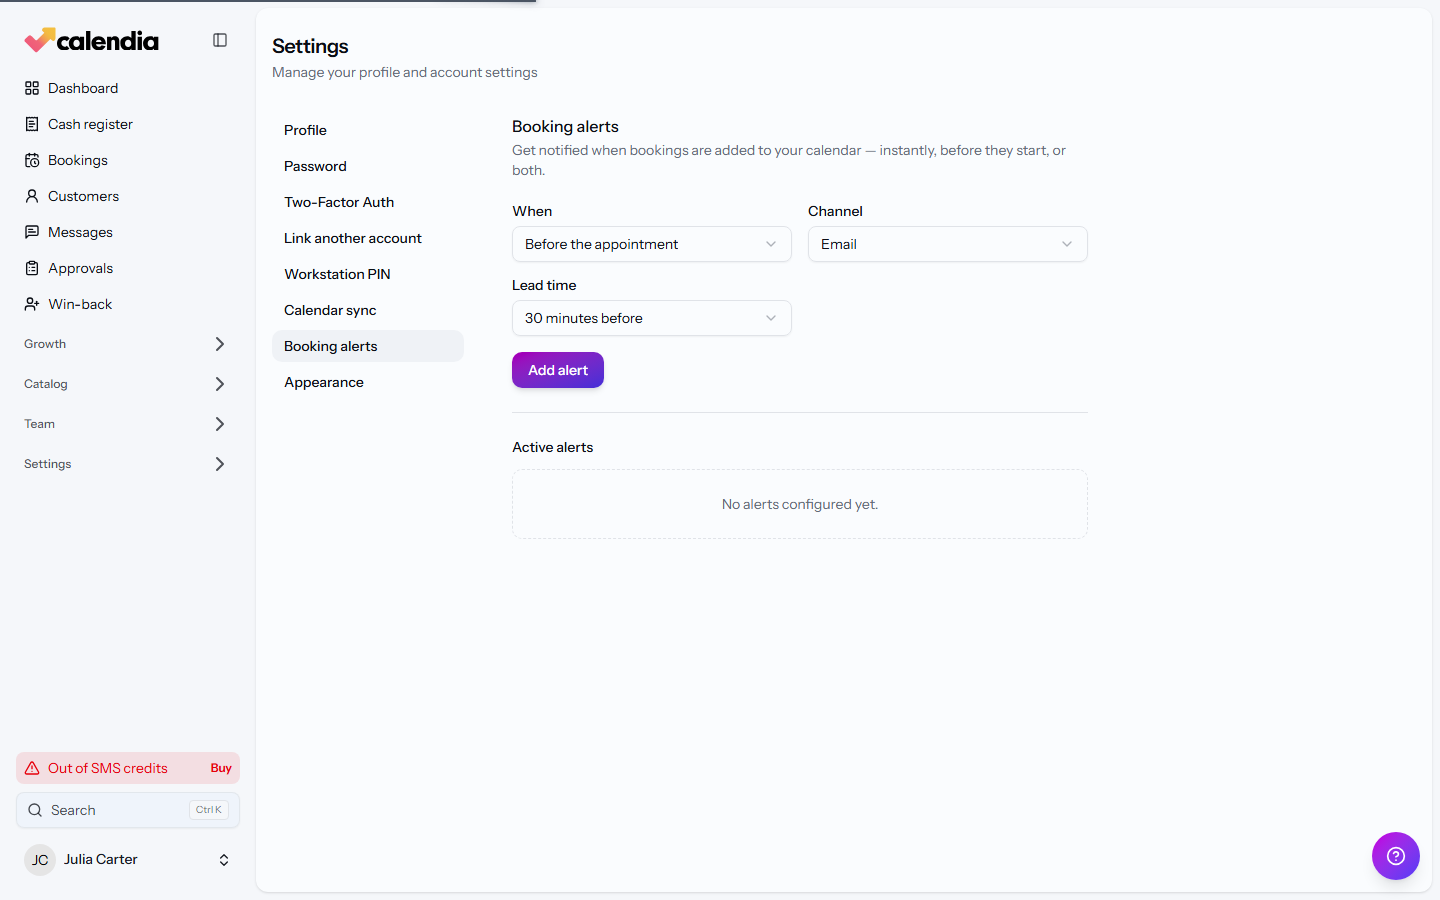This screenshot has width=1440, height=900.
Task: Open the When dropdown
Action: (652, 244)
